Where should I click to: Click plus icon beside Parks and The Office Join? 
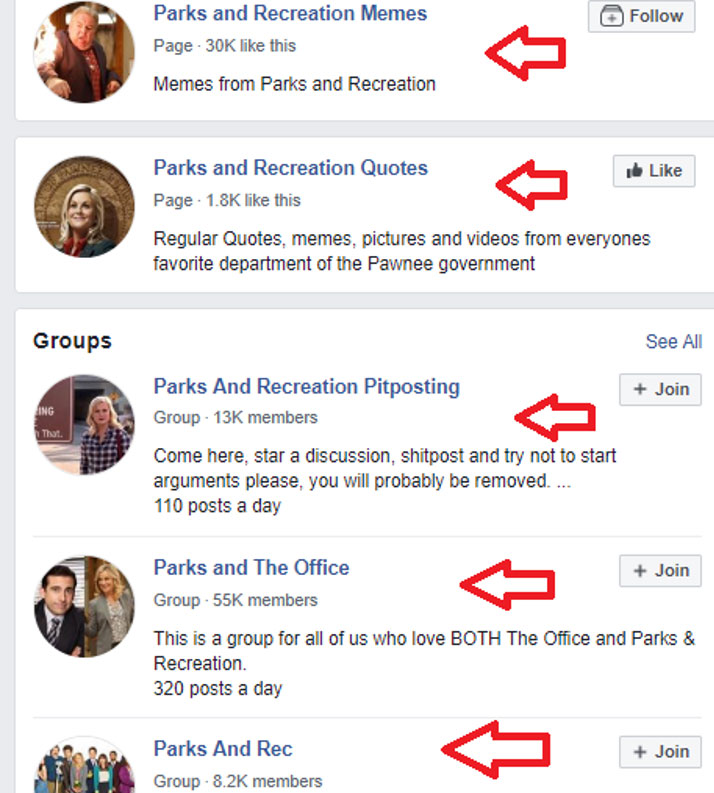coord(640,570)
